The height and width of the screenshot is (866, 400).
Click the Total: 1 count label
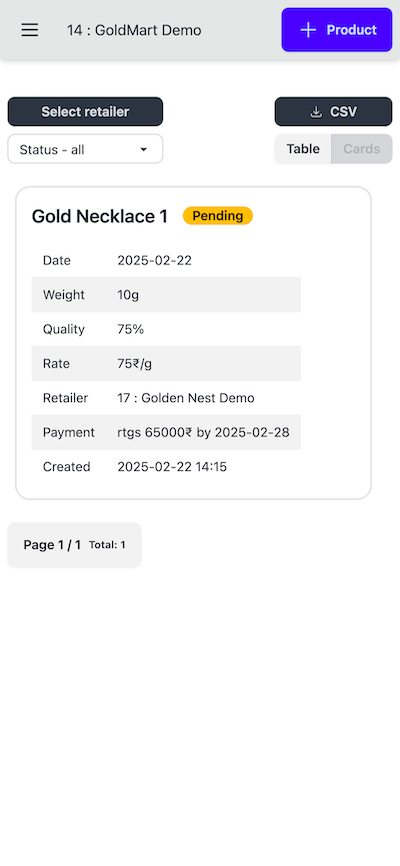point(107,545)
